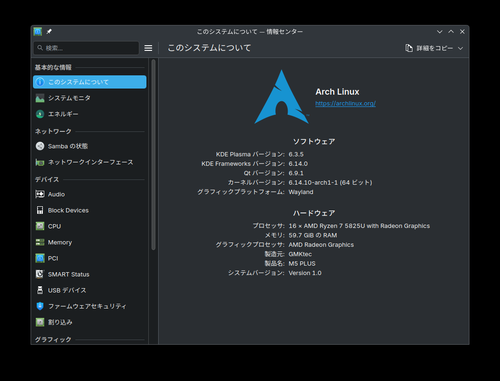Click the Arch Linux logo
The width and height of the screenshot is (500, 381).
tap(282, 97)
